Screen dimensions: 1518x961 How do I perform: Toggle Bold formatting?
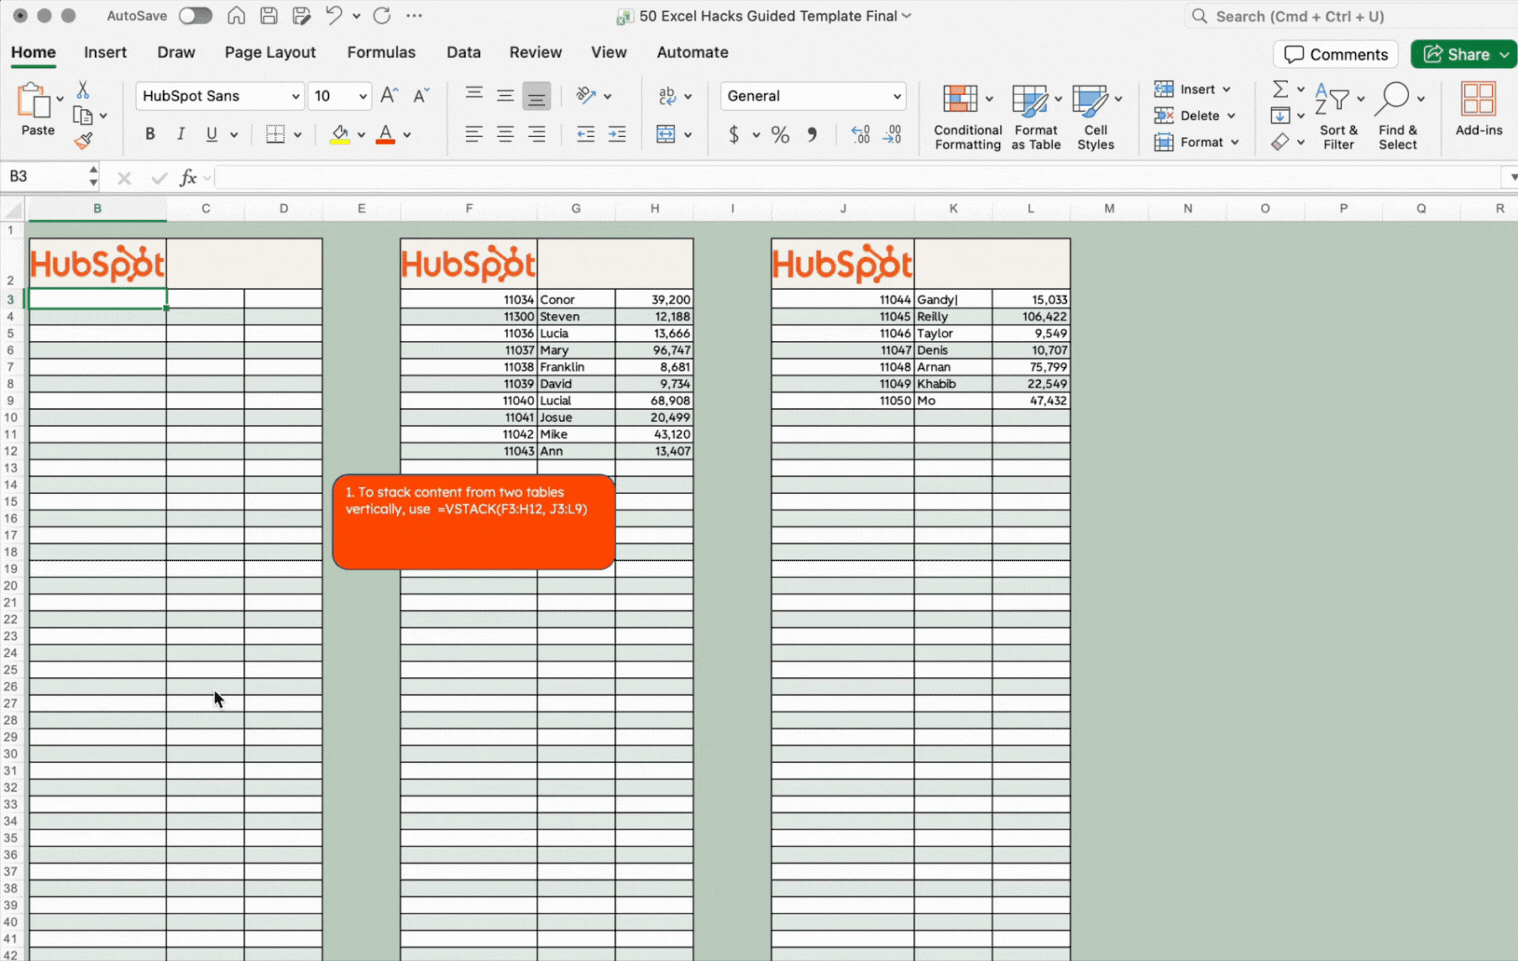point(150,134)
